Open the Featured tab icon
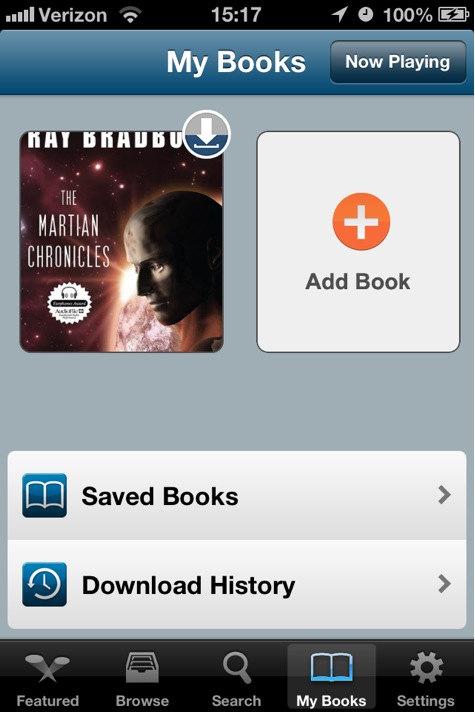This screenshot has height=712, width=475. (47, 668)
